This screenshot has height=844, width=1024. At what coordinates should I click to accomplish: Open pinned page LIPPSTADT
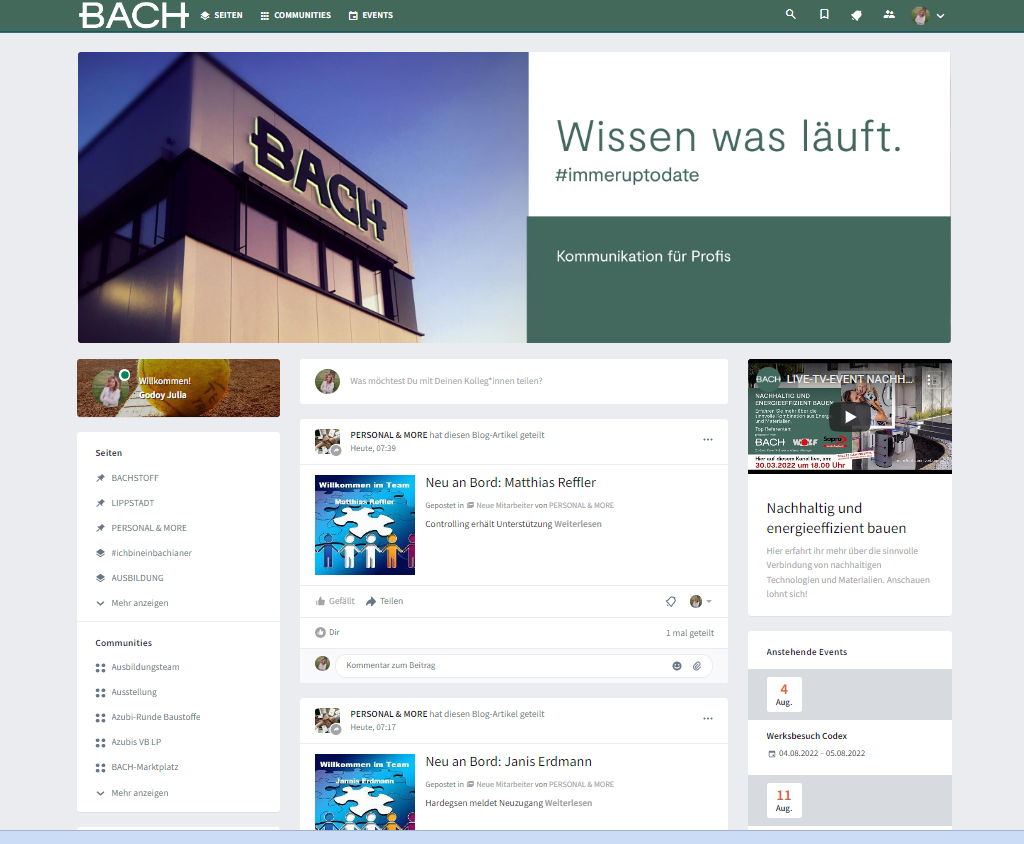133,503
